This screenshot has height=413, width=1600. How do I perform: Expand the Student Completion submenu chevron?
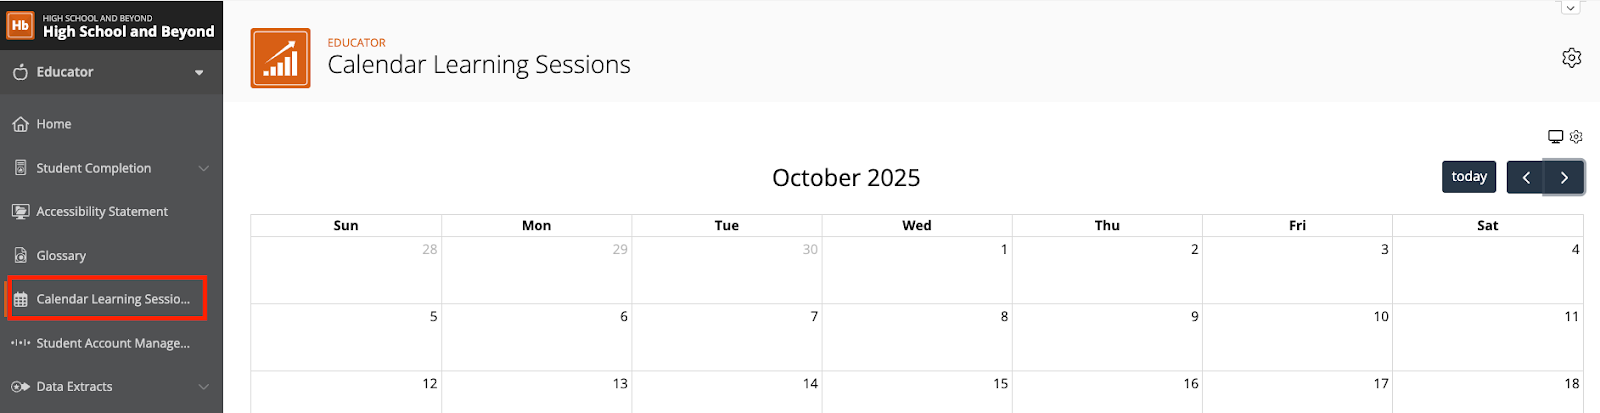(x=203, y=168)
